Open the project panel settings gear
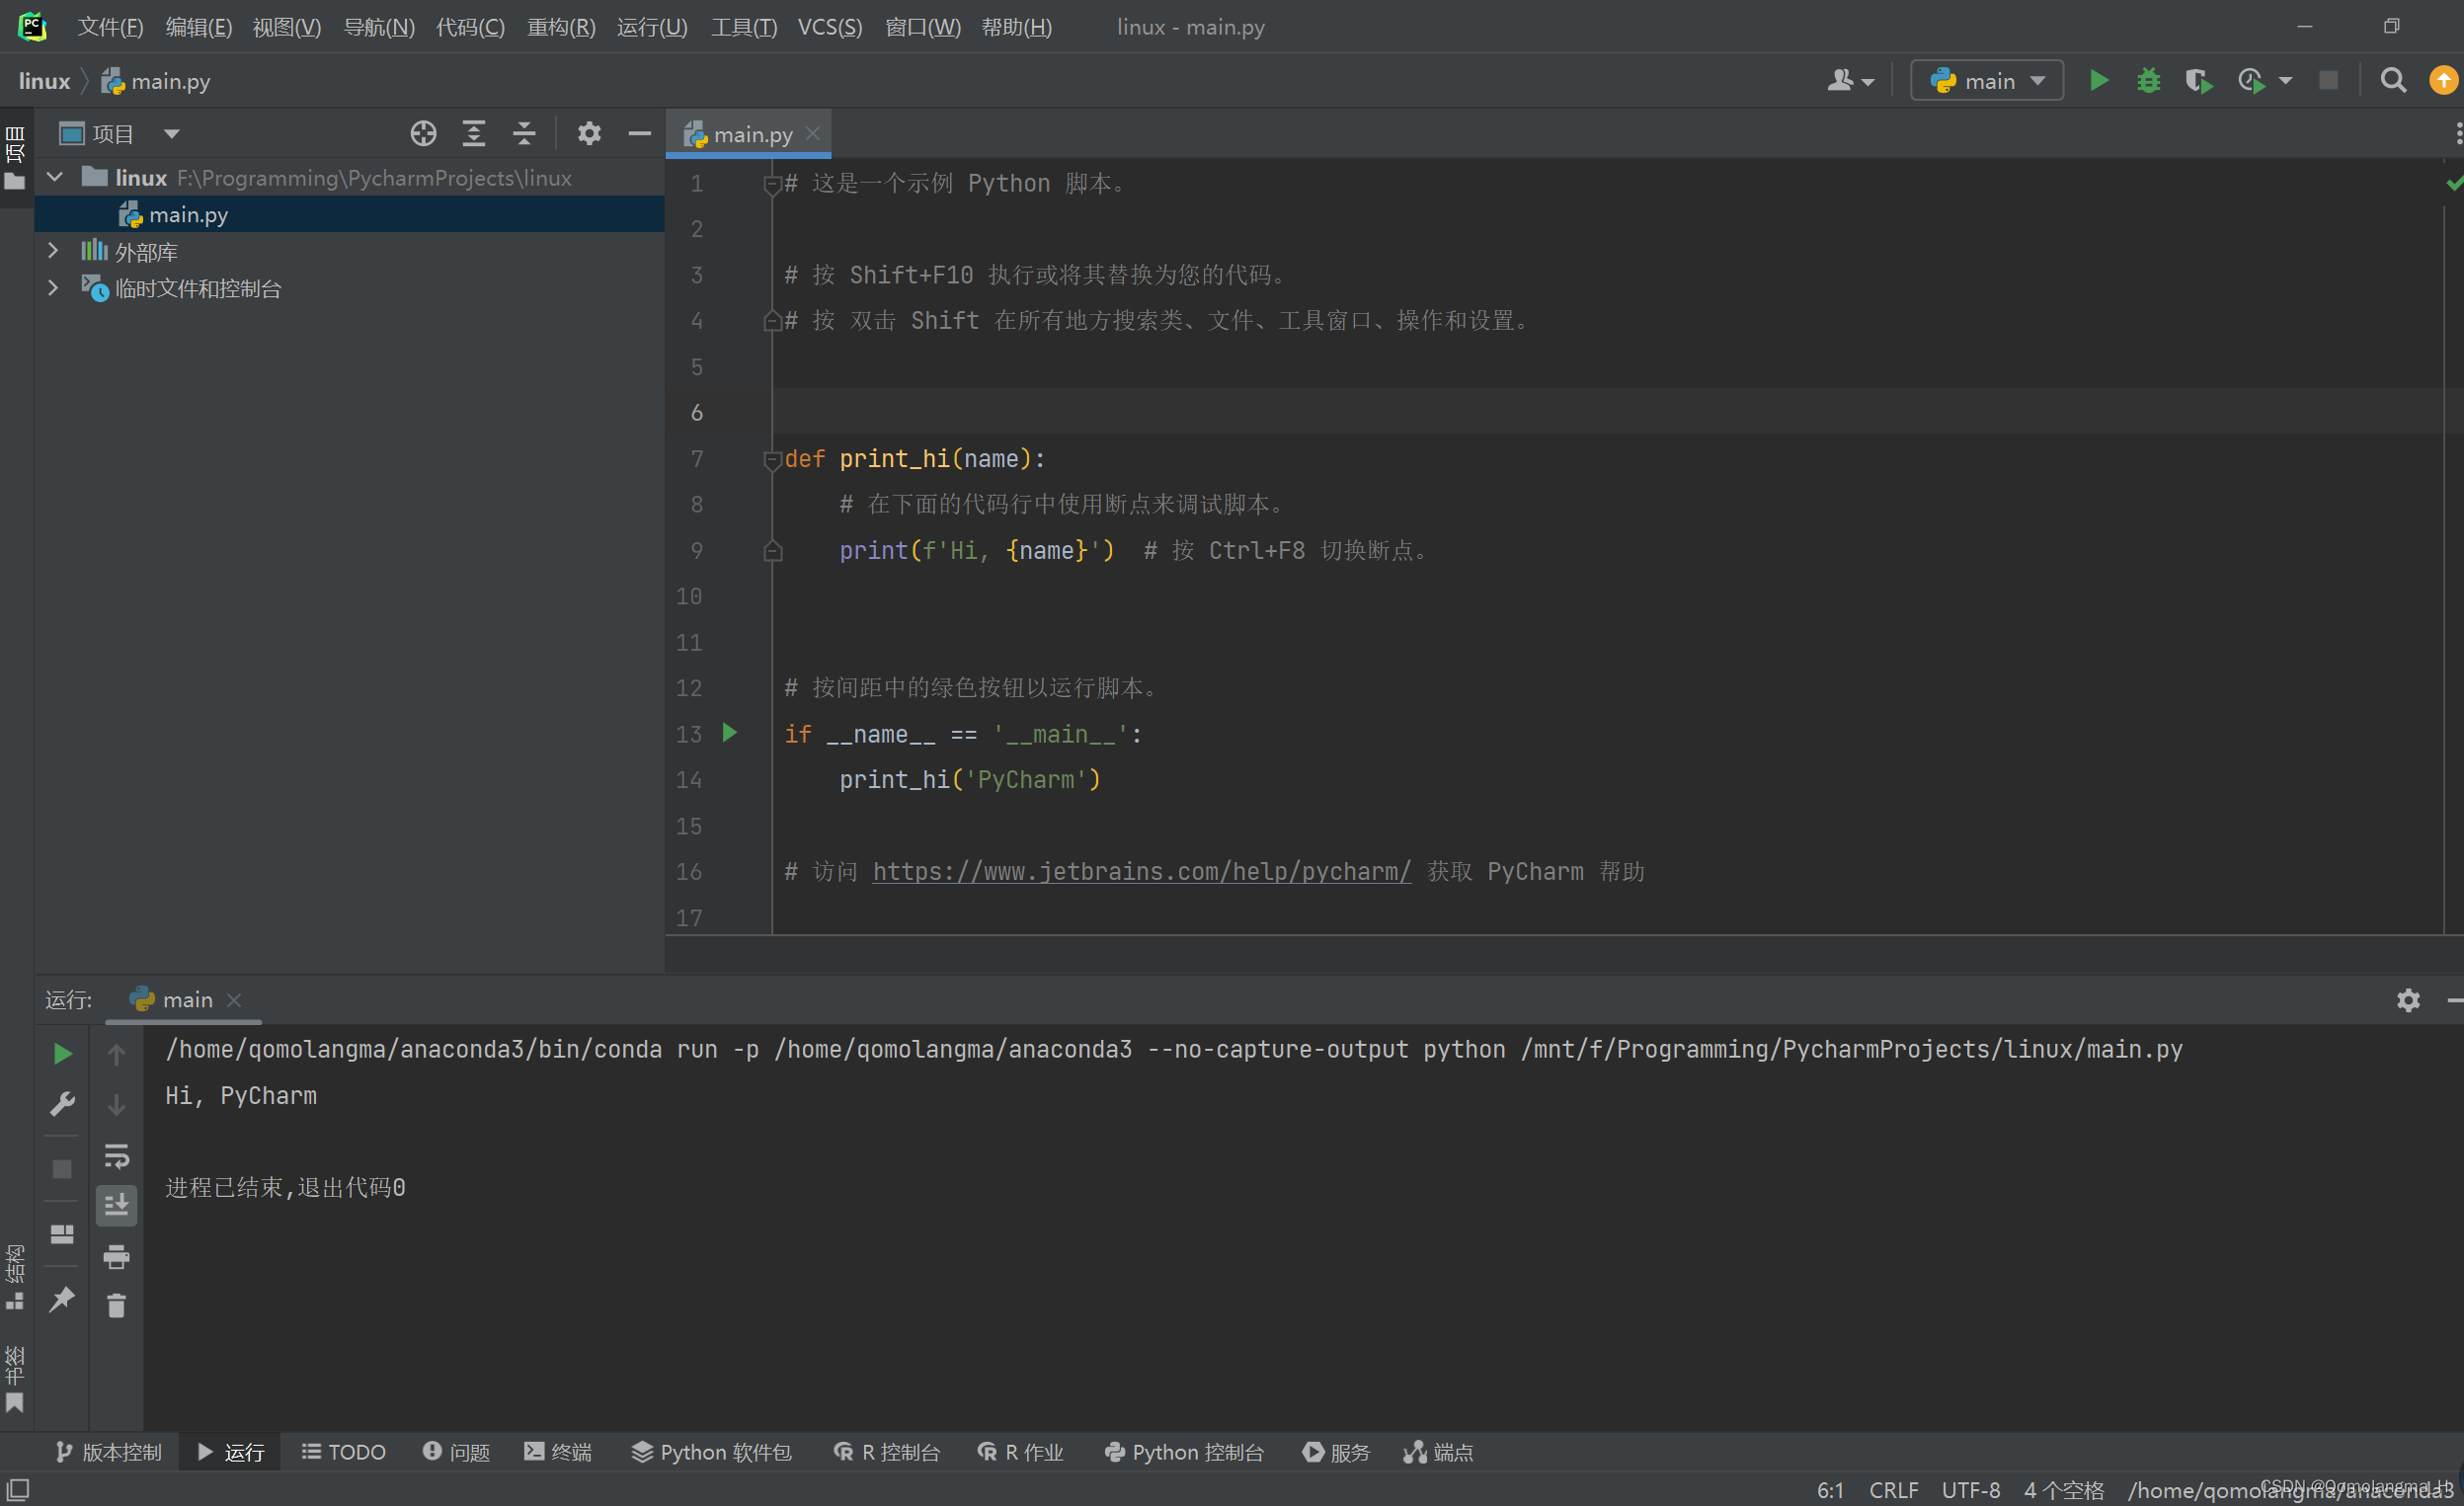Viewport: 2464px width, 1506px height. [x=590, y=132]
